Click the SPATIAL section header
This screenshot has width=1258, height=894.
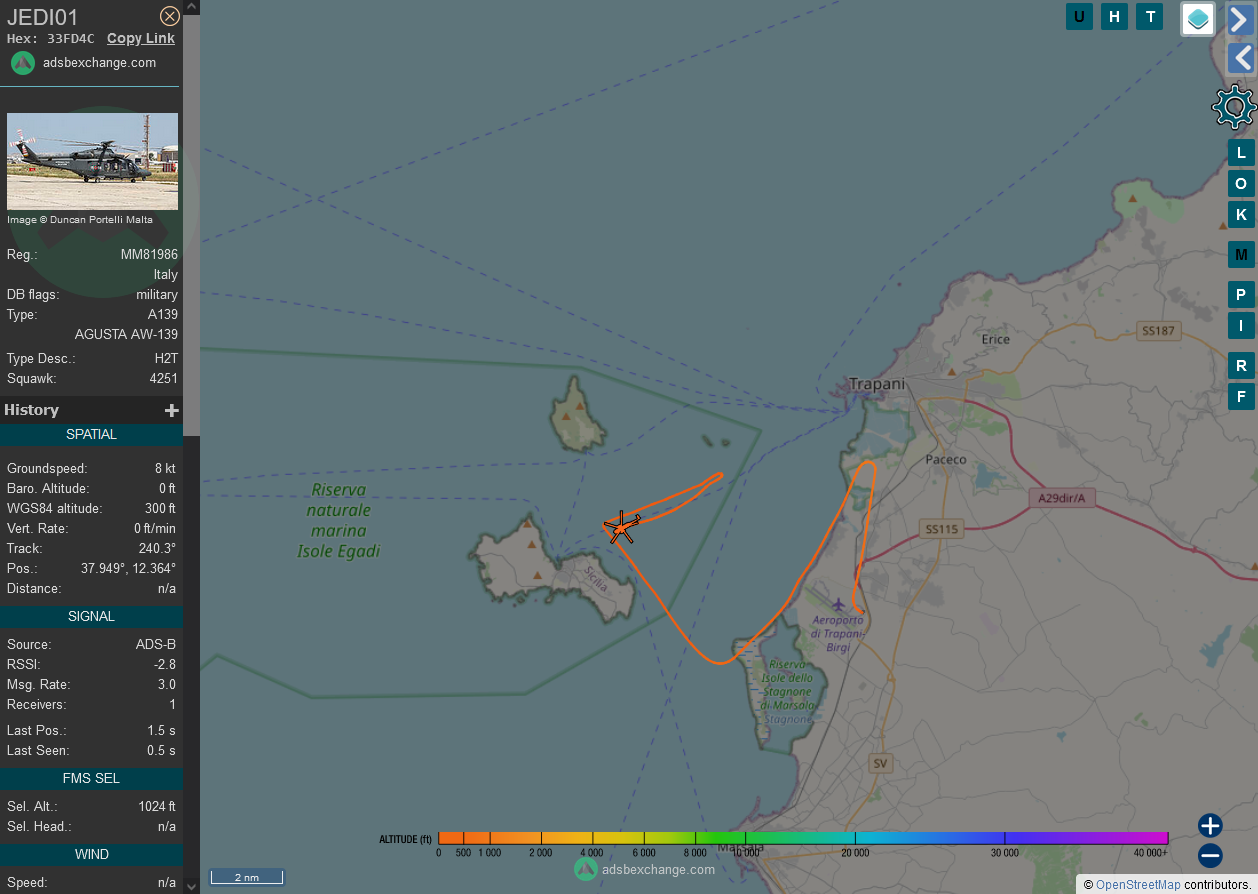tap(91, 435)
